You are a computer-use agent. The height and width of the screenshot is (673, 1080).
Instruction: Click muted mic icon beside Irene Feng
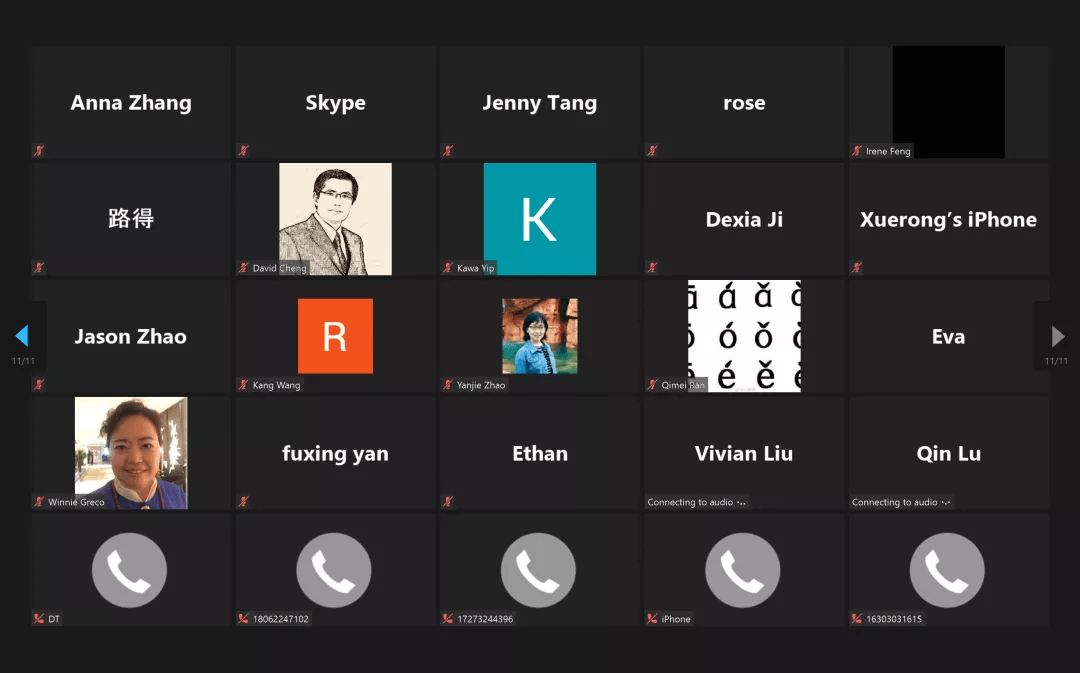pos(857,150)
